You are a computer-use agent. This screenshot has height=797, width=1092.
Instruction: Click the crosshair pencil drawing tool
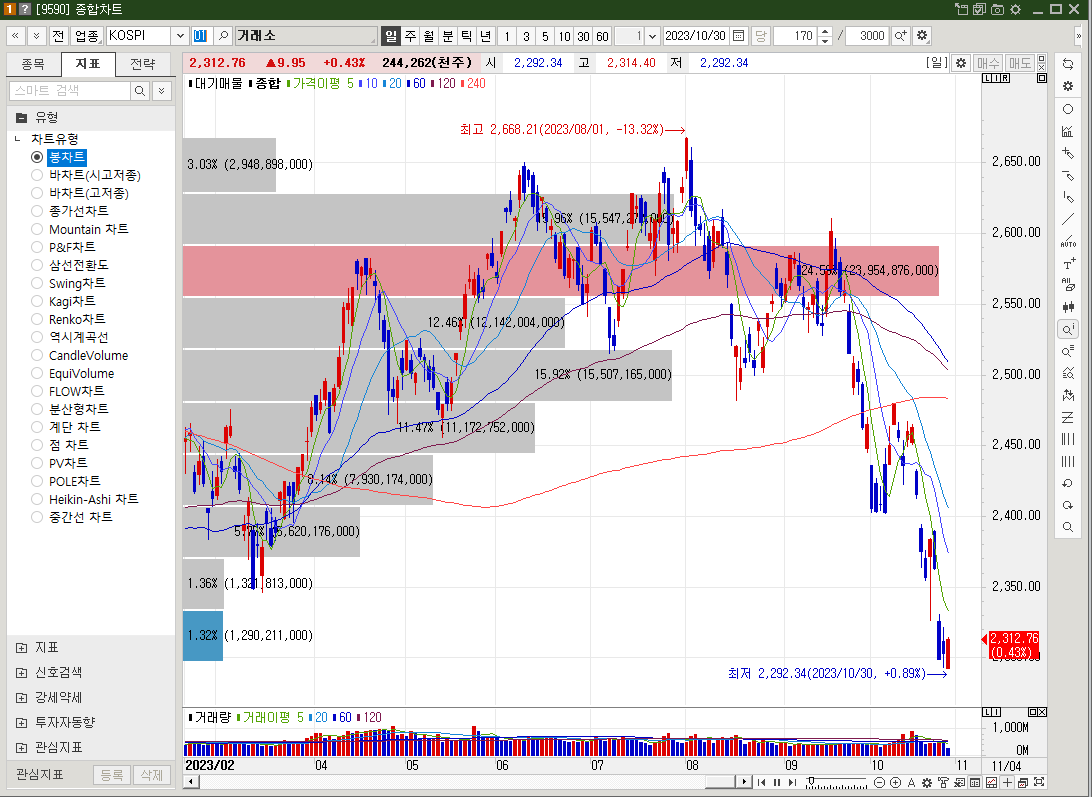point(1068,153)
